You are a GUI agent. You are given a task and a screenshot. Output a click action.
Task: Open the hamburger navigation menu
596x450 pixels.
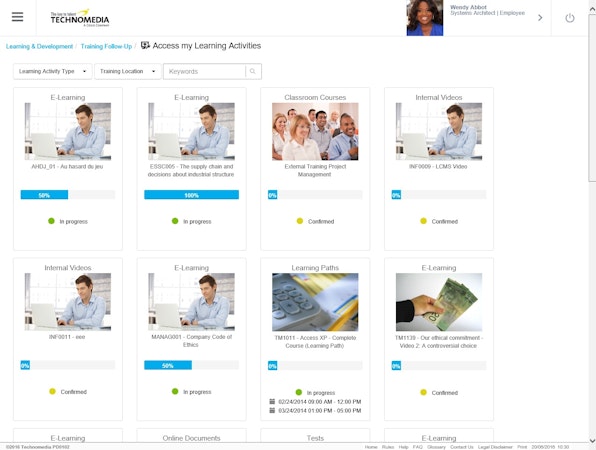pos(17,17)
